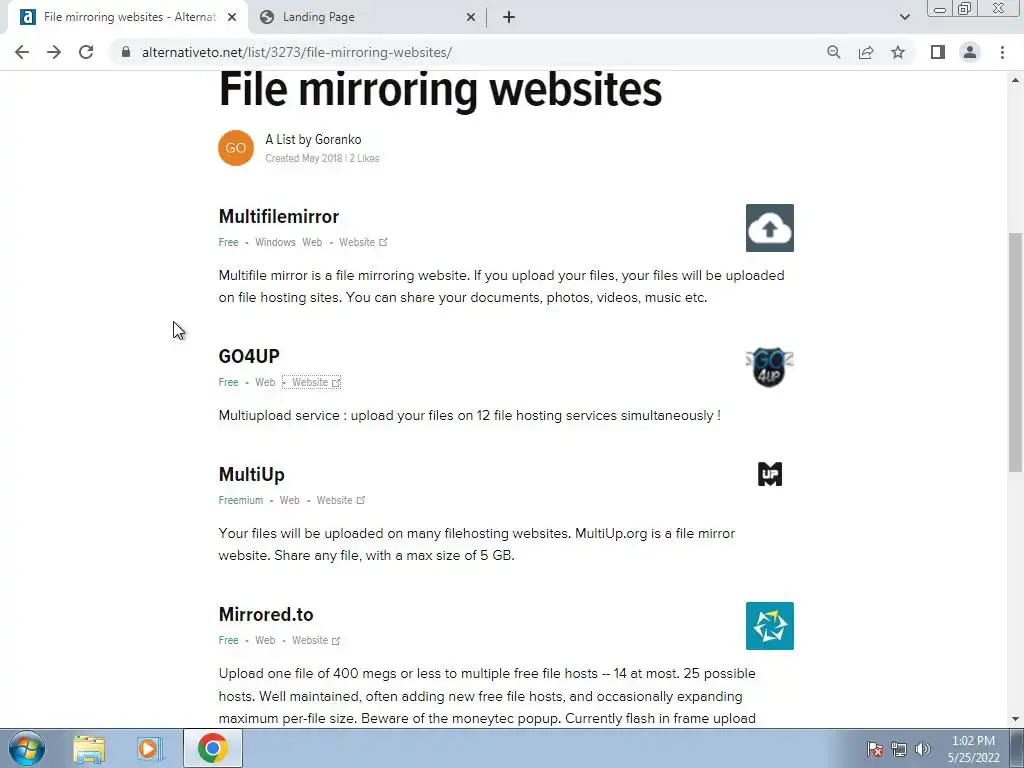1024x768 pixels.
Task: Click Windows platform tag under Multifilemirror
Action: (x=275, y=242)
